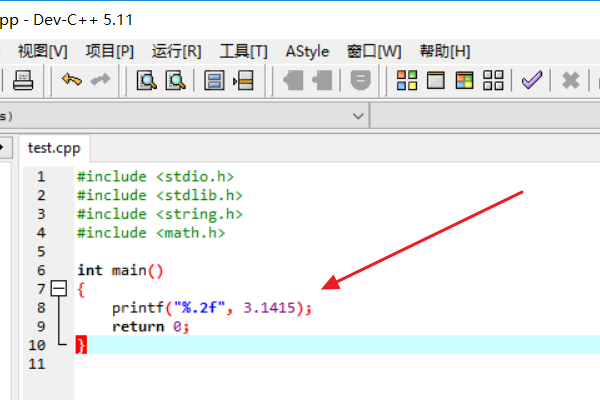Expand the function scope dropdown arrow
Screen dimensions: 600x400
pyautogui.click(x=359, y=116)
